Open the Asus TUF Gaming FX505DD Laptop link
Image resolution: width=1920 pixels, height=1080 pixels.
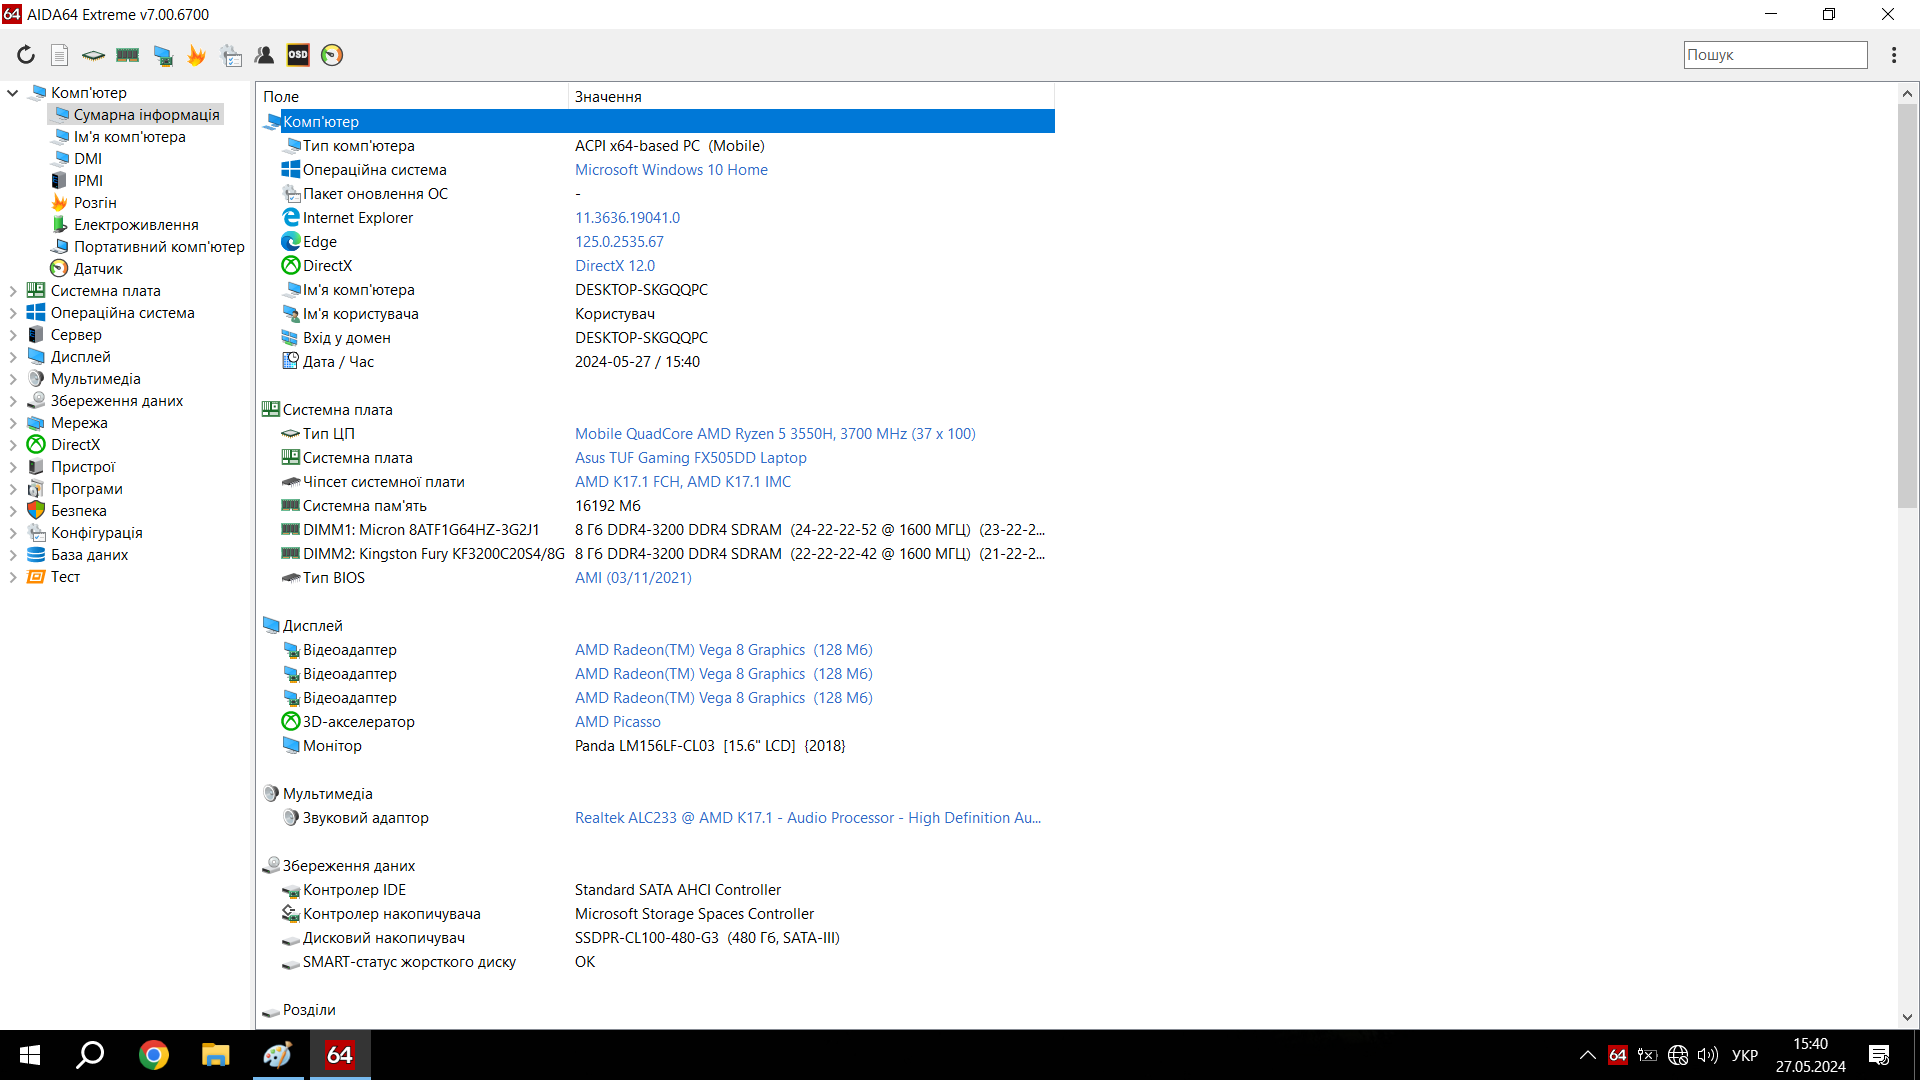coord(690,458)
